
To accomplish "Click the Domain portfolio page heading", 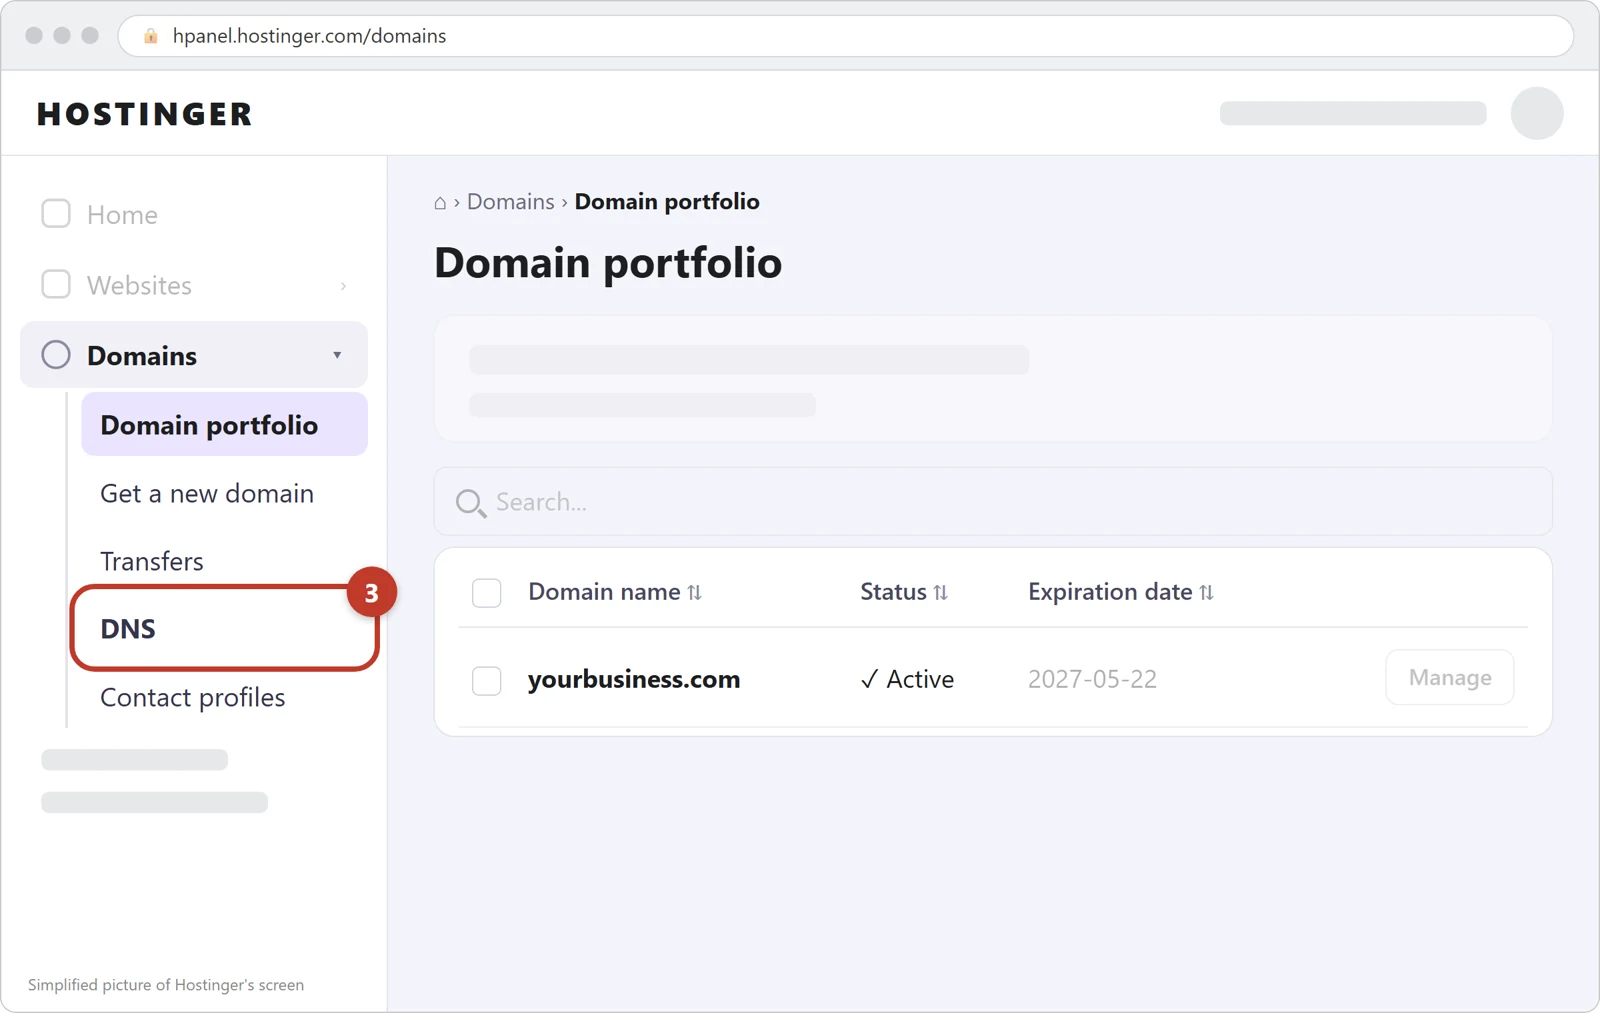I will [608, 264].
